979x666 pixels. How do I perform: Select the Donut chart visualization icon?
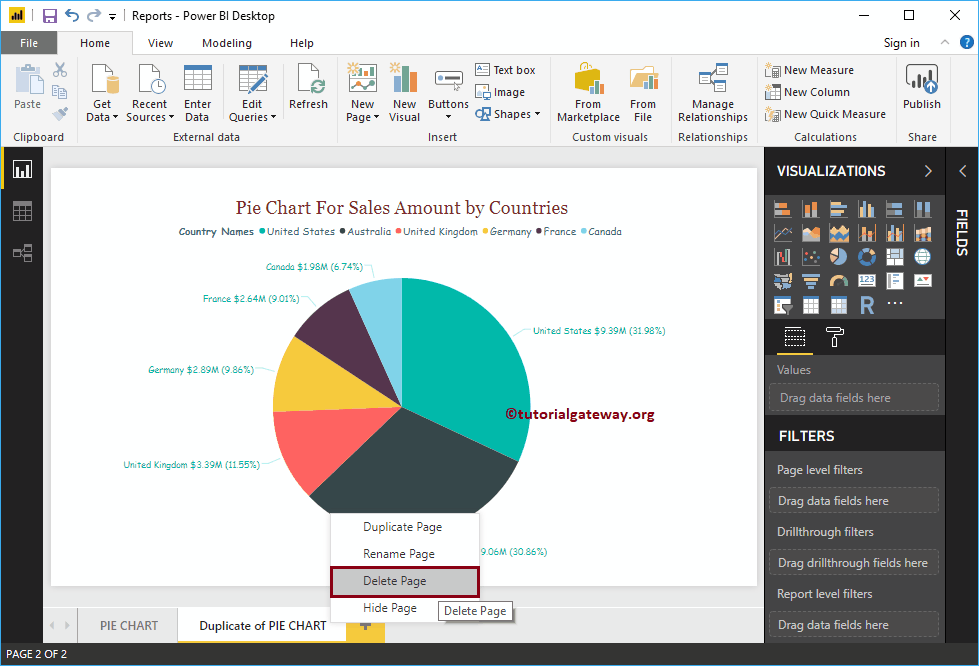(x=866, y=257)
